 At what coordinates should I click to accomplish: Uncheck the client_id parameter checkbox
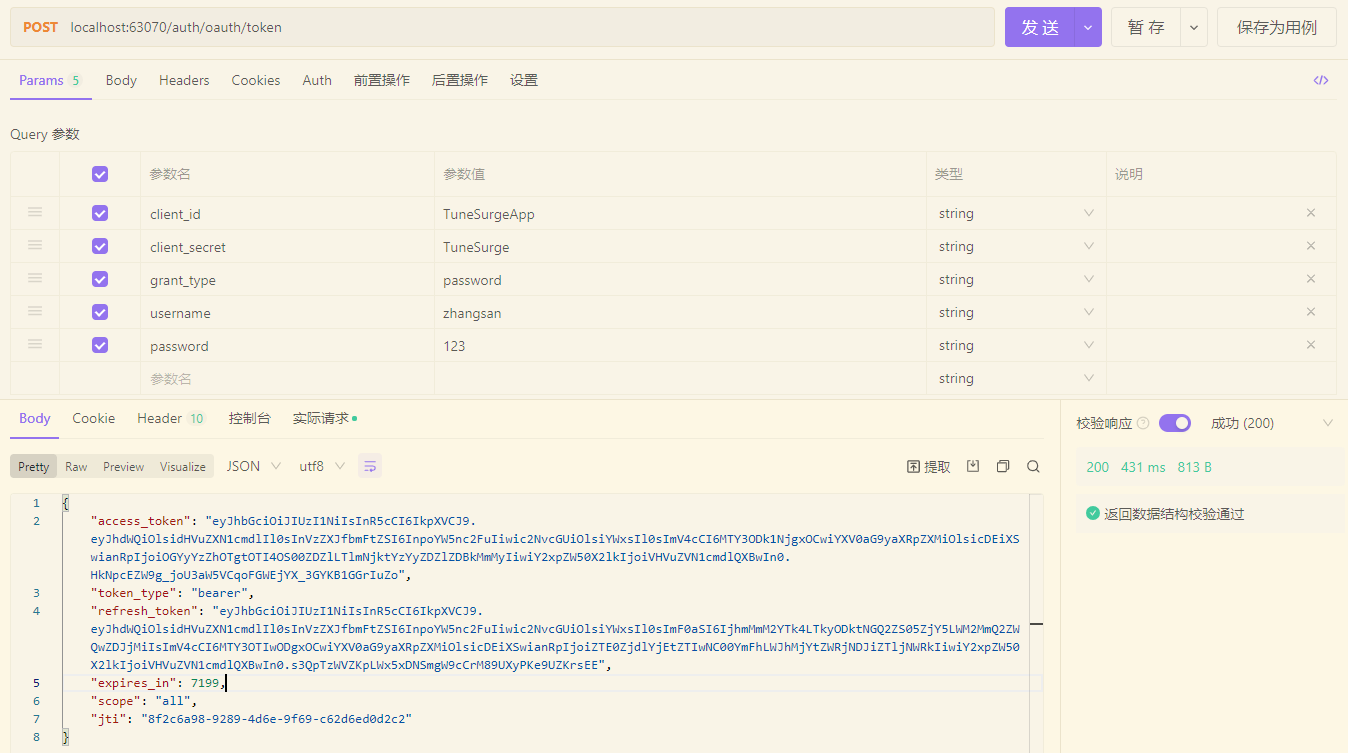point(100,213)
